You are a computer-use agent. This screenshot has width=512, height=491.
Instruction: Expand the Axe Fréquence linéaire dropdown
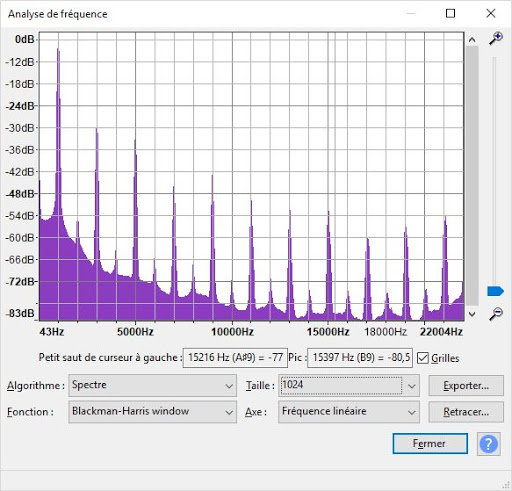349,412
